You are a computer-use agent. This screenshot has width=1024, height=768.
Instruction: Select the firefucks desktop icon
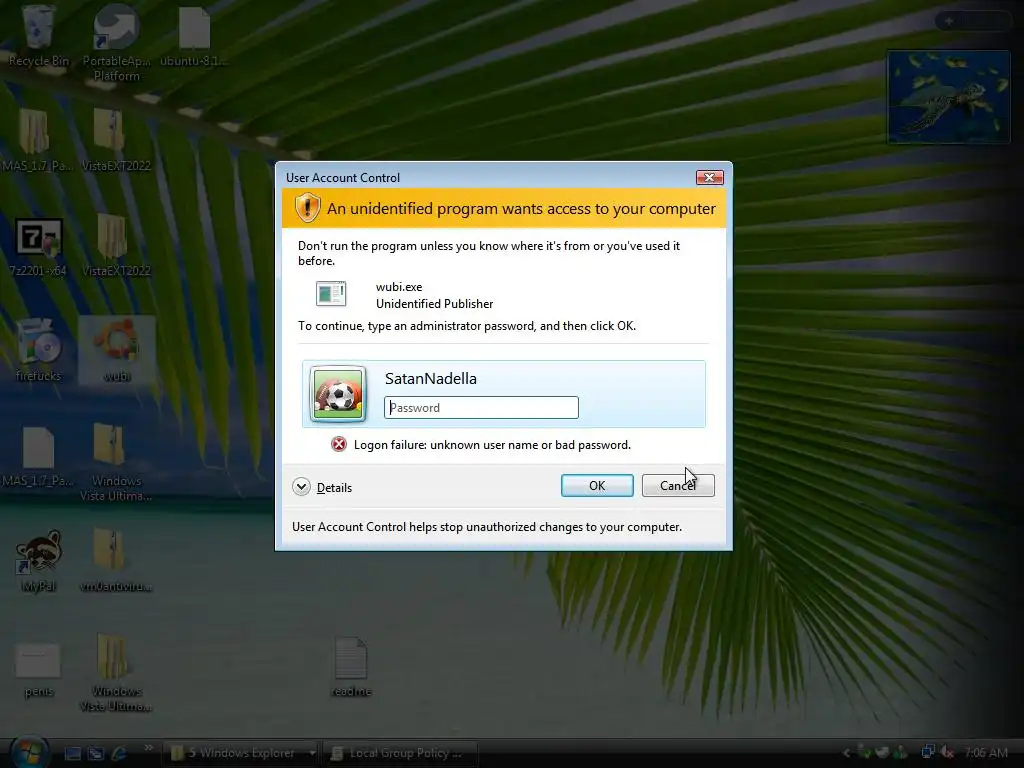coord(39,351)
